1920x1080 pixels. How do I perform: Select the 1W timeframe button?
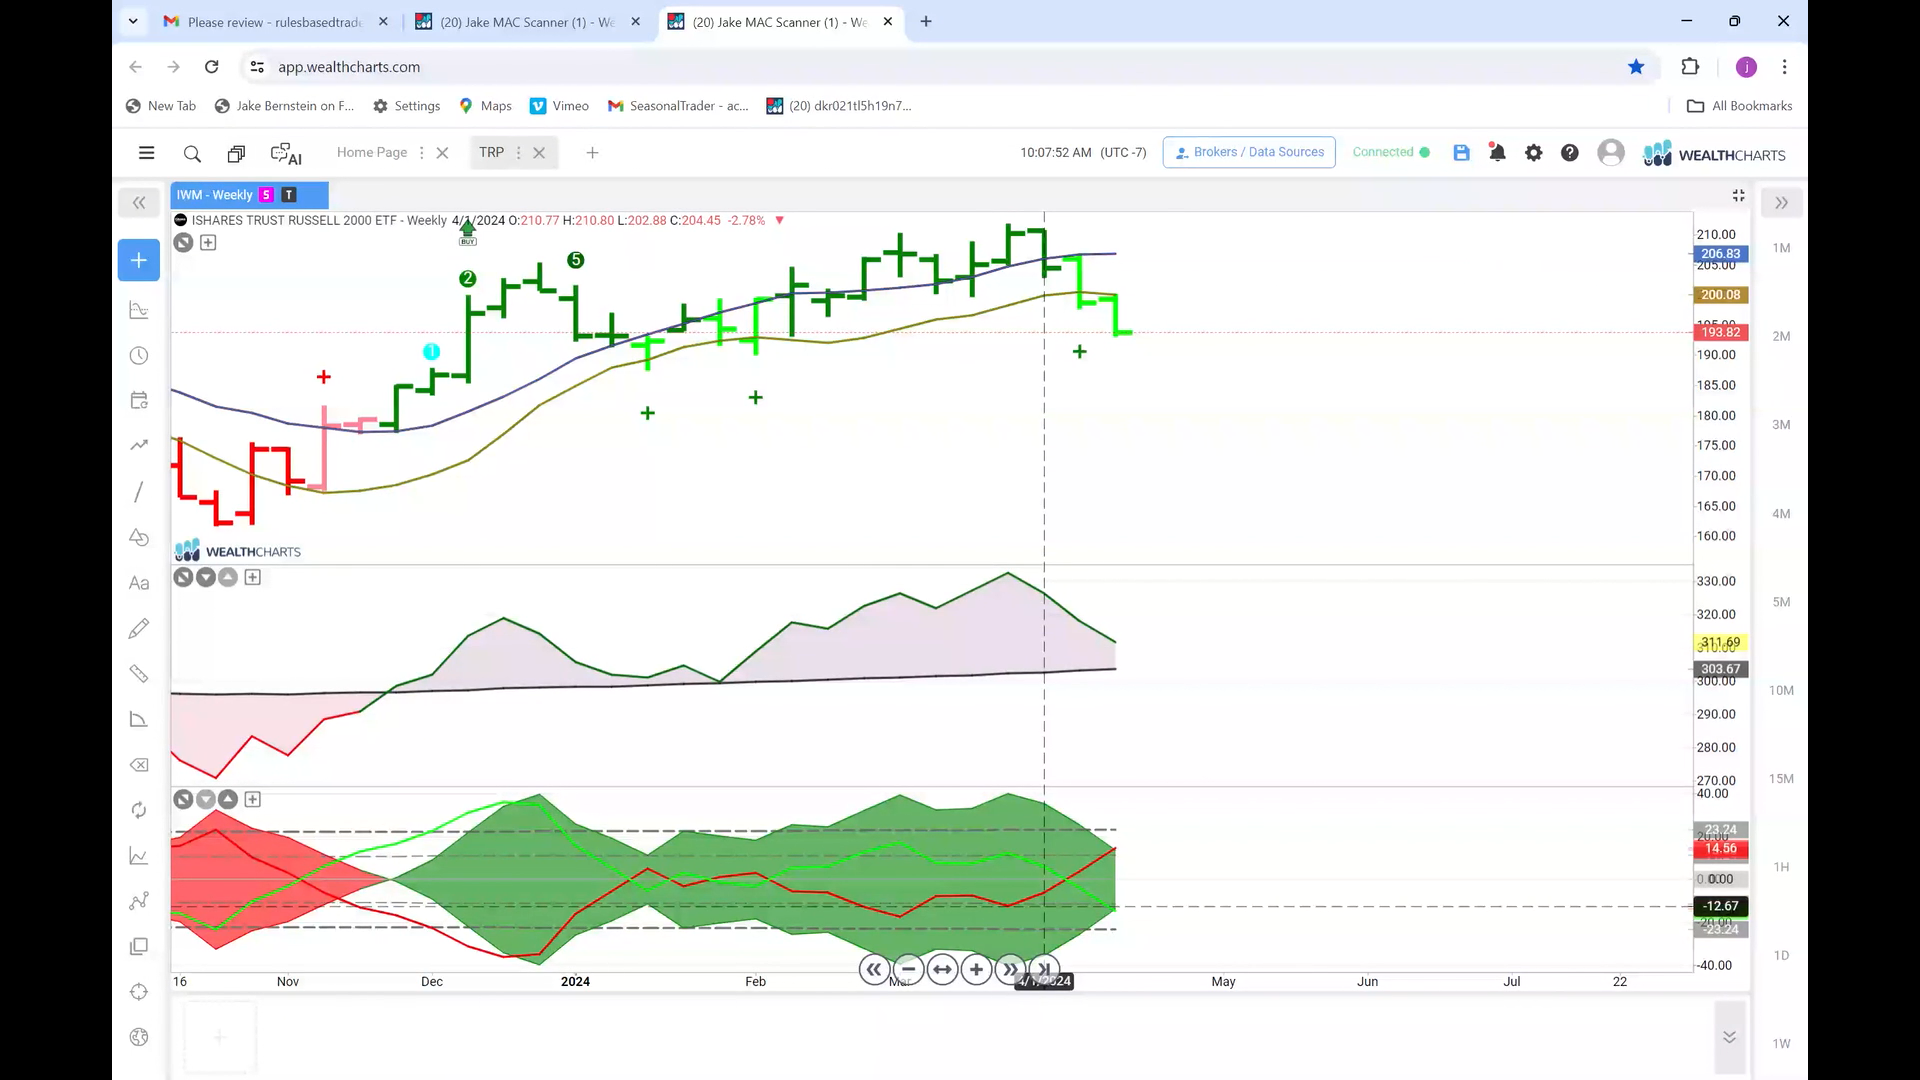point(1781,1043)
